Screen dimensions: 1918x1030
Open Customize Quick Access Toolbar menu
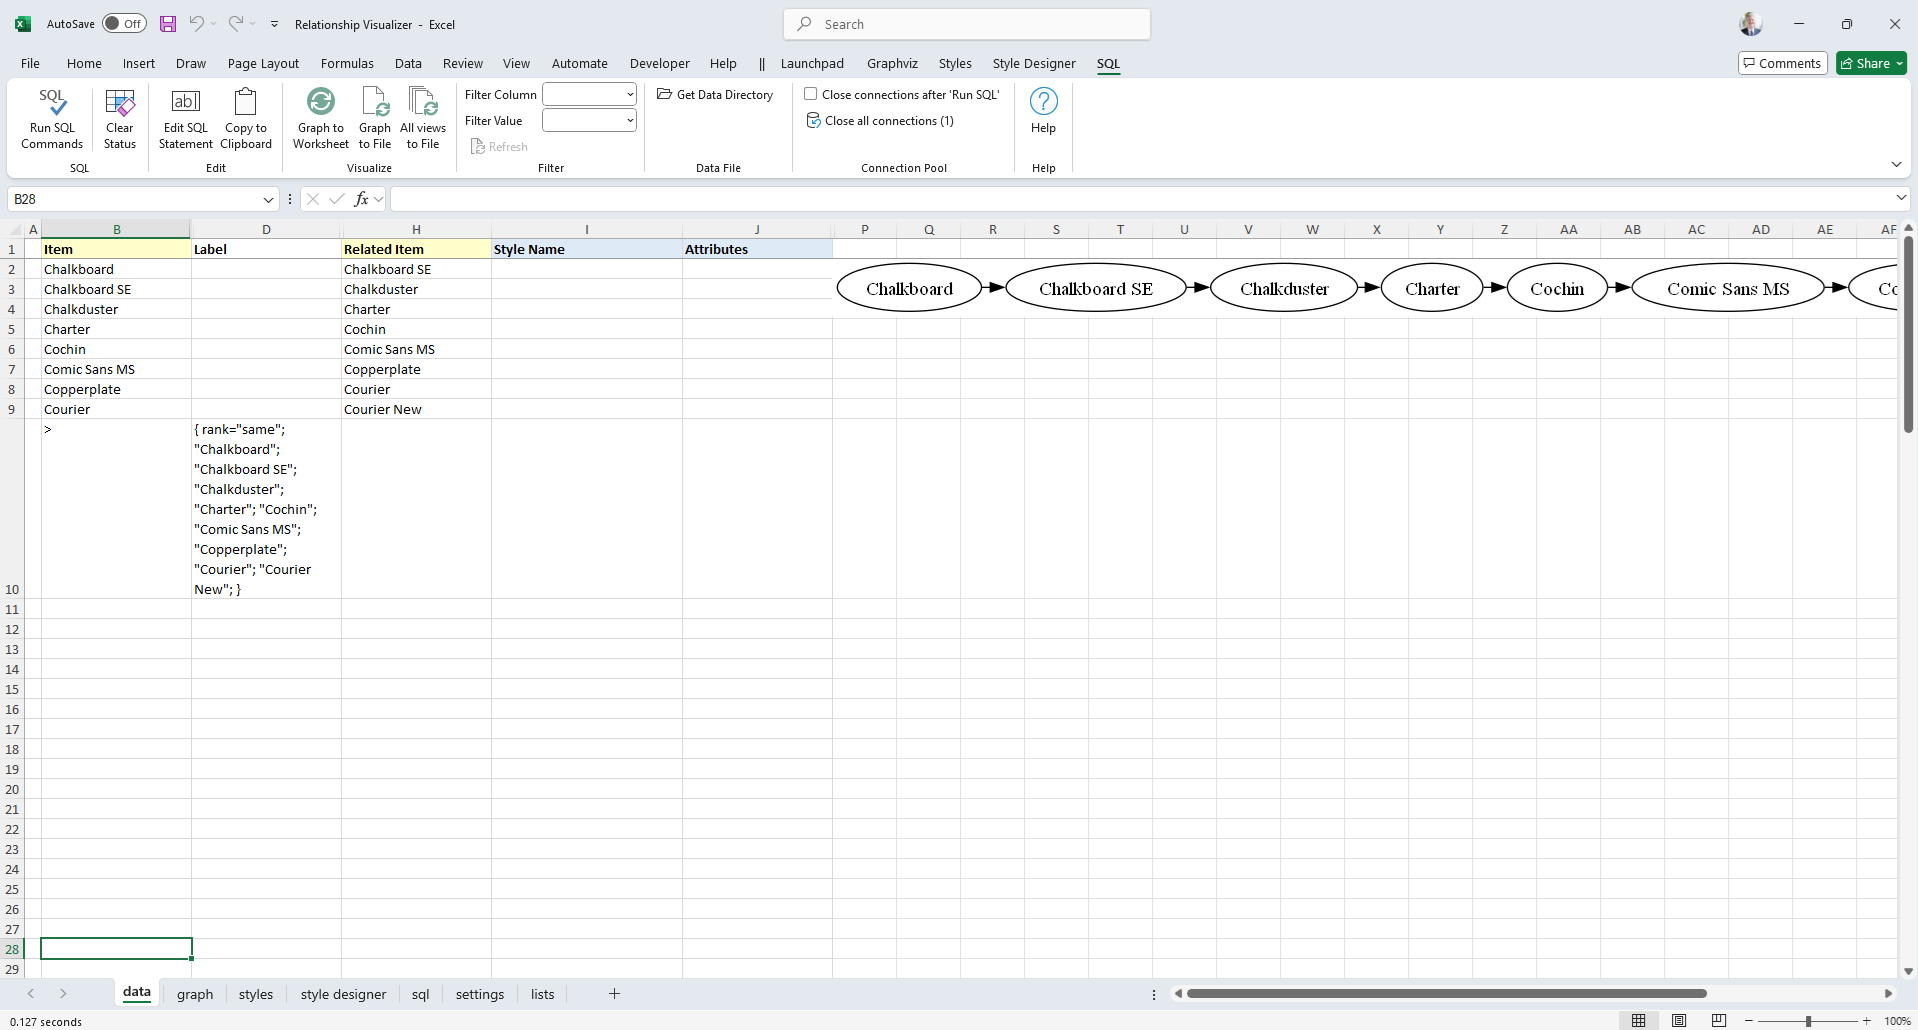275,24
